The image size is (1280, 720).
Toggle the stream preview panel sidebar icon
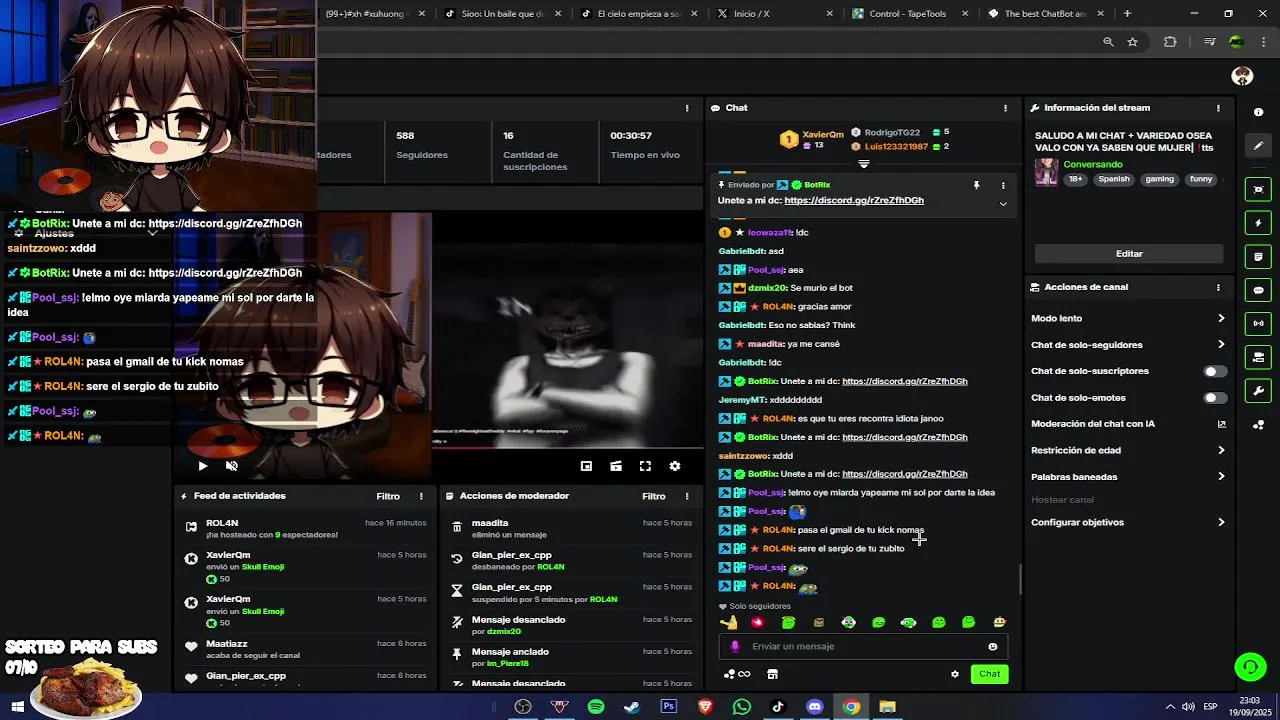pos(1258,189)
